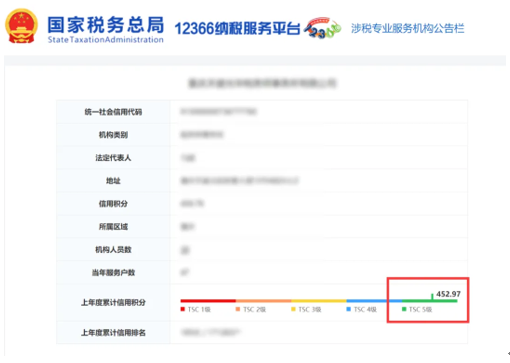
Task: Click the blurred organization name title
Action: pyautogui.click(x=262, y=83)
